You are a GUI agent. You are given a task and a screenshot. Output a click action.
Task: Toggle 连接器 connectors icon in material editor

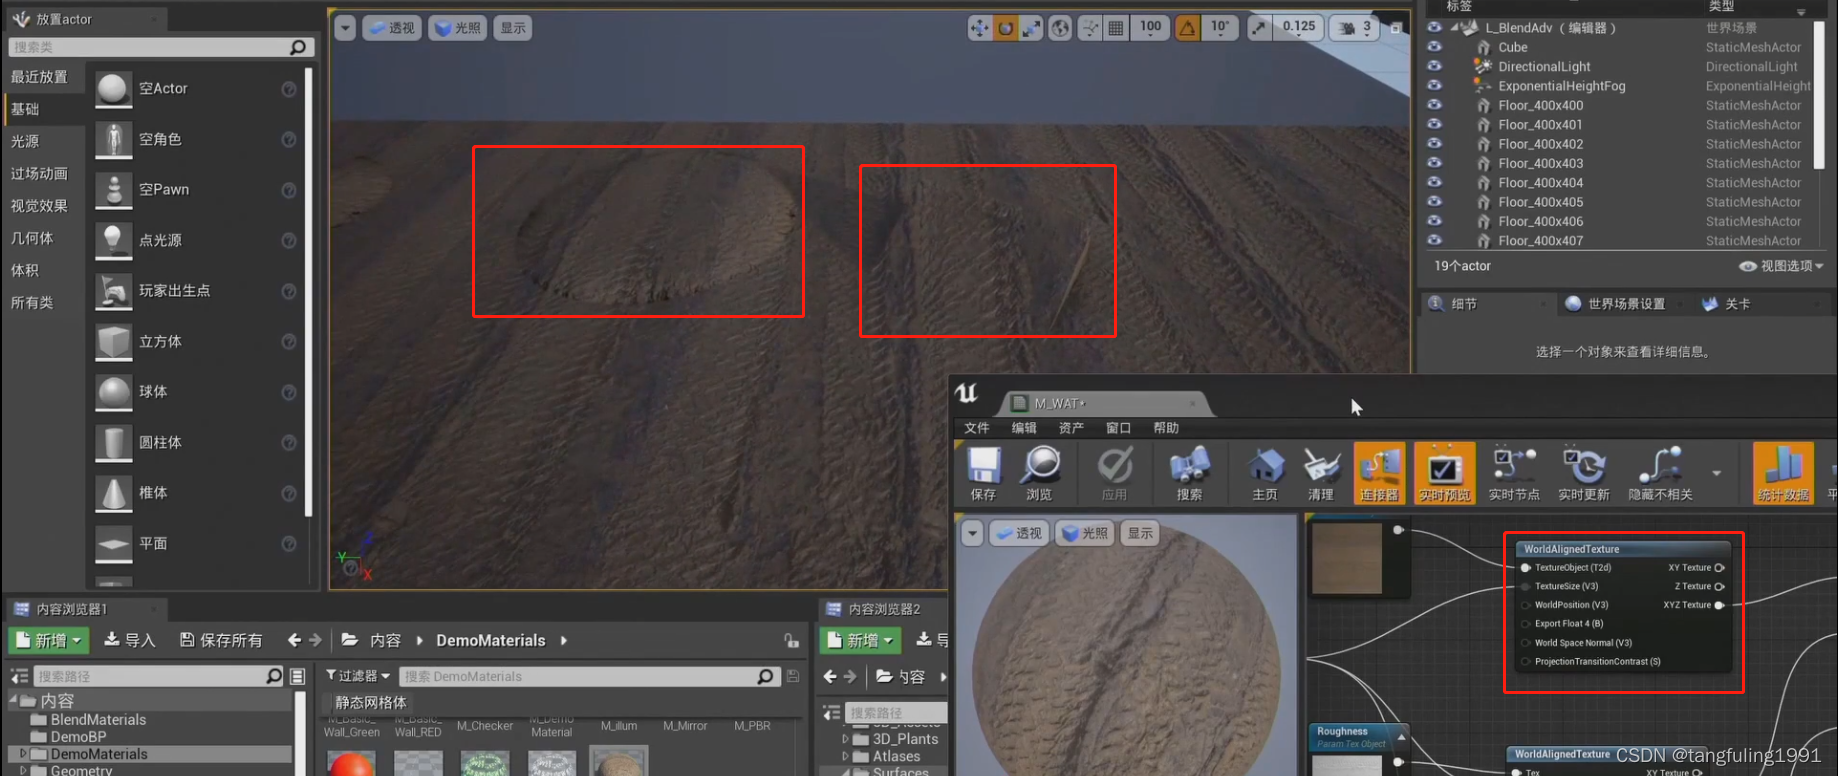click(1379, 472)
